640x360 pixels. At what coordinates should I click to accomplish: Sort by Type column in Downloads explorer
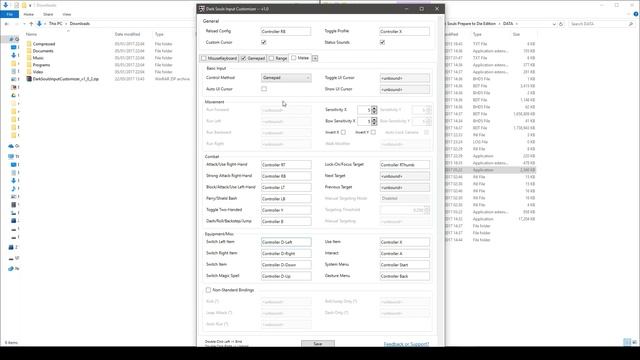click(x=159, y=34)
